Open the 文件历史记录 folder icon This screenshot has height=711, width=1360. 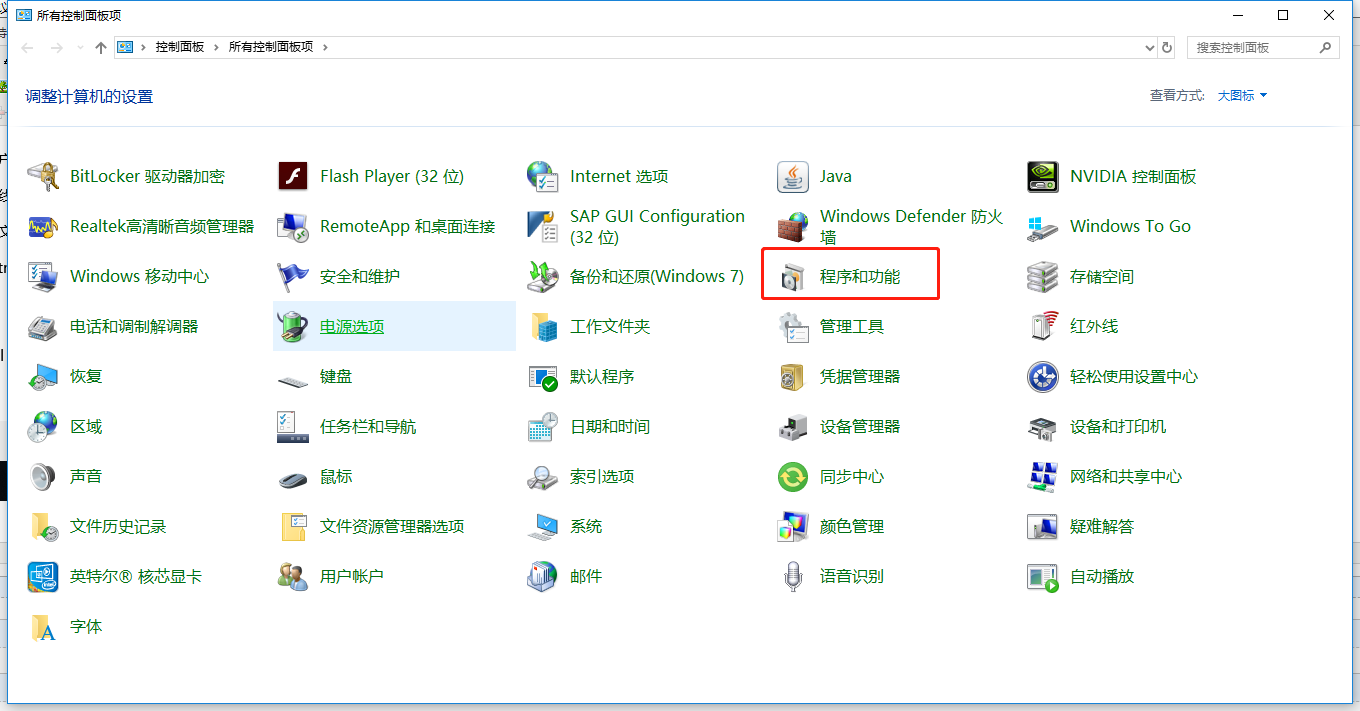(43, 527)
